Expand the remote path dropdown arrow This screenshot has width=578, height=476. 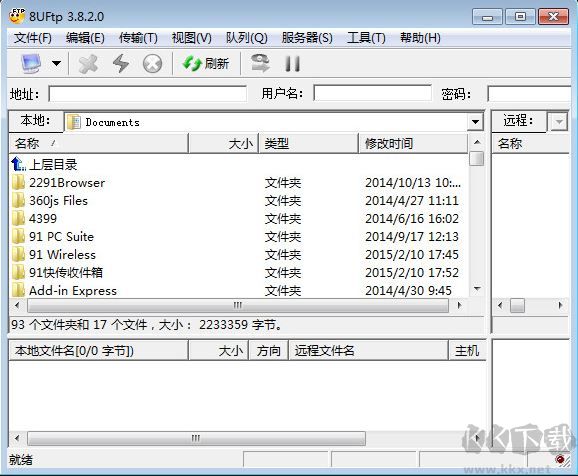[559, 122]
